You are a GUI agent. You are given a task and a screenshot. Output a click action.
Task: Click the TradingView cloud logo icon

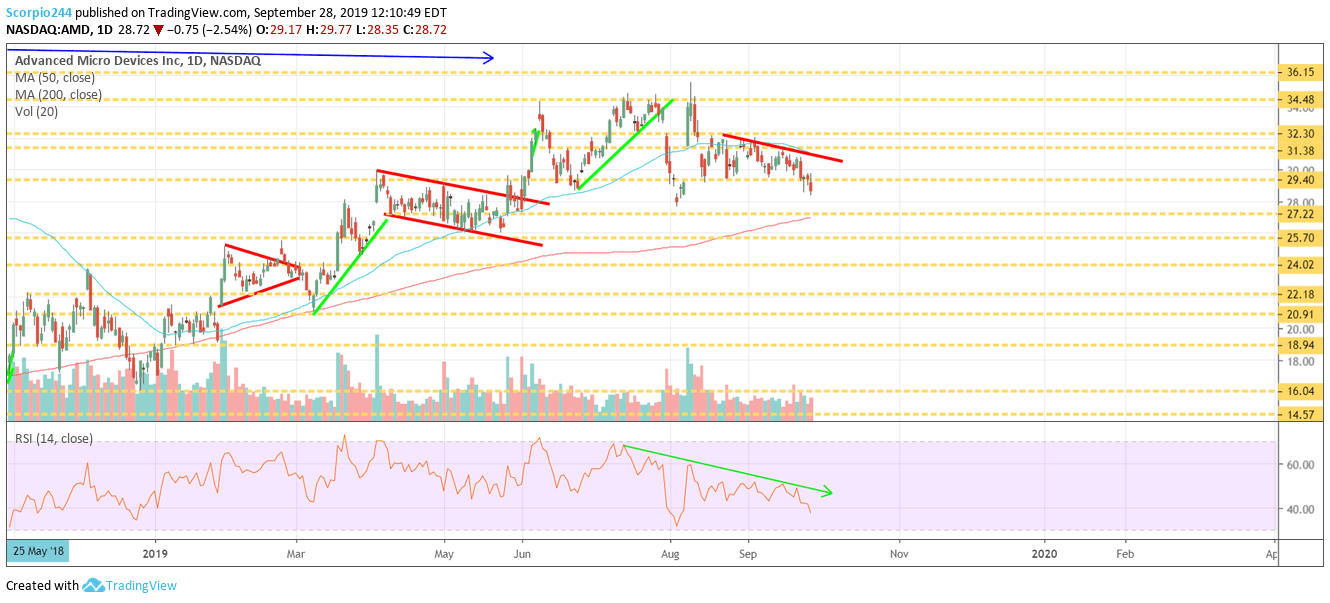[94, 585]
